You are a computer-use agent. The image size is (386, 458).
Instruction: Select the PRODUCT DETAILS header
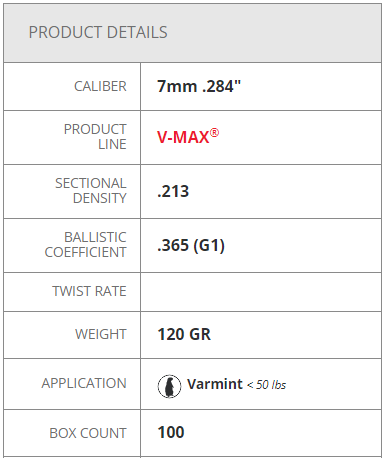(98, 32)
